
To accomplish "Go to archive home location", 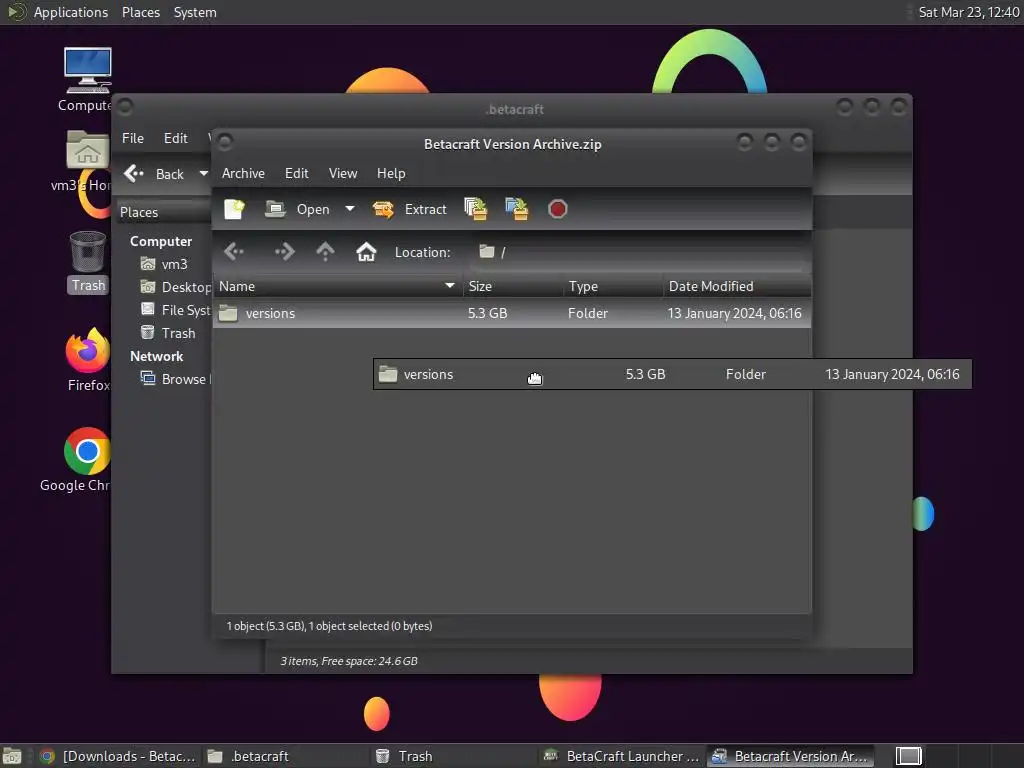I will click(366, 252).
